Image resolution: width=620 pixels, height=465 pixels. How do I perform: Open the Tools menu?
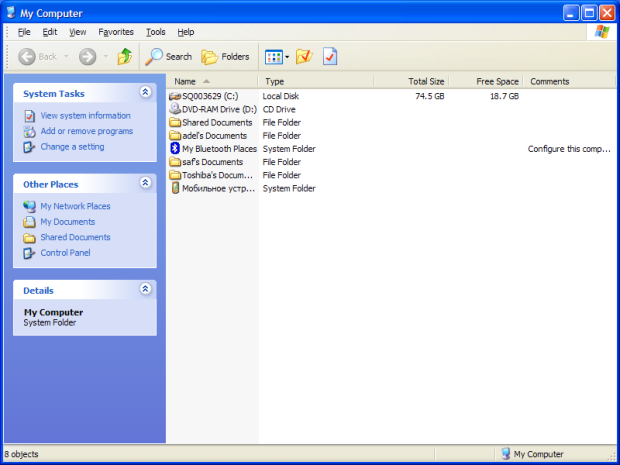pos(156,32)
